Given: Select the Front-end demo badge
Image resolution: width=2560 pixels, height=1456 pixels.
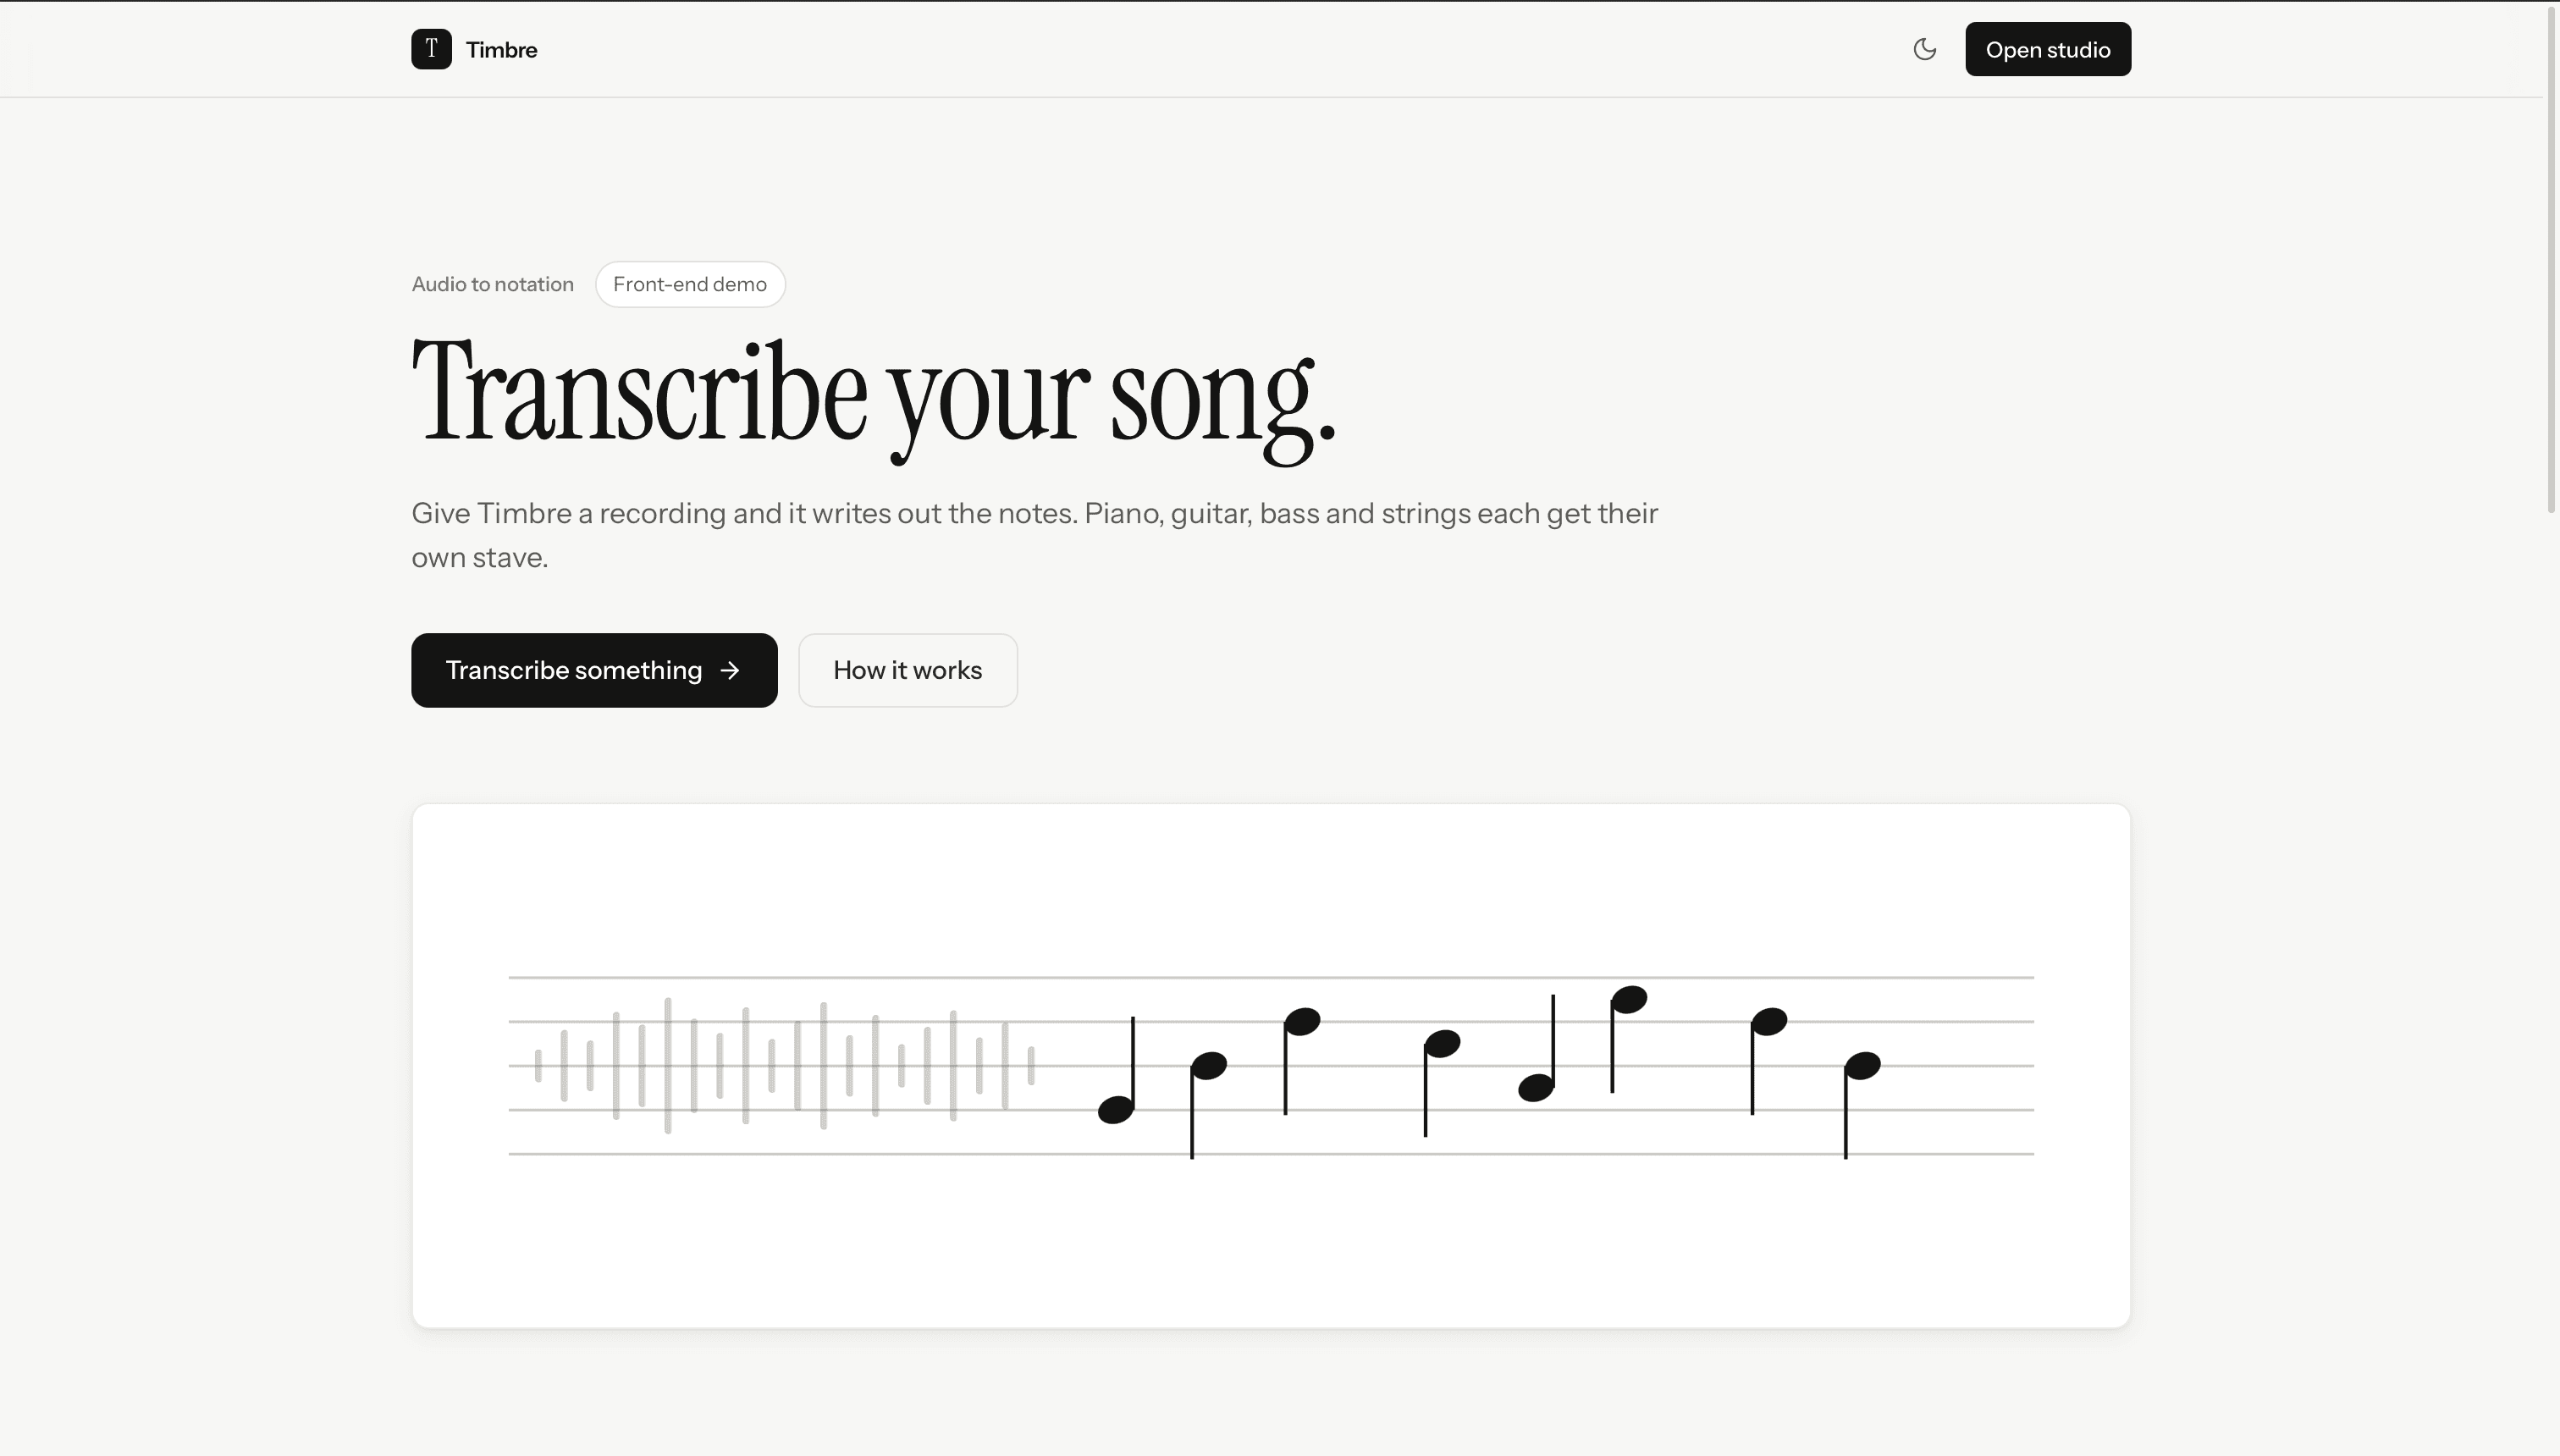Looking at the screenshot, I should tap(690, 284).
